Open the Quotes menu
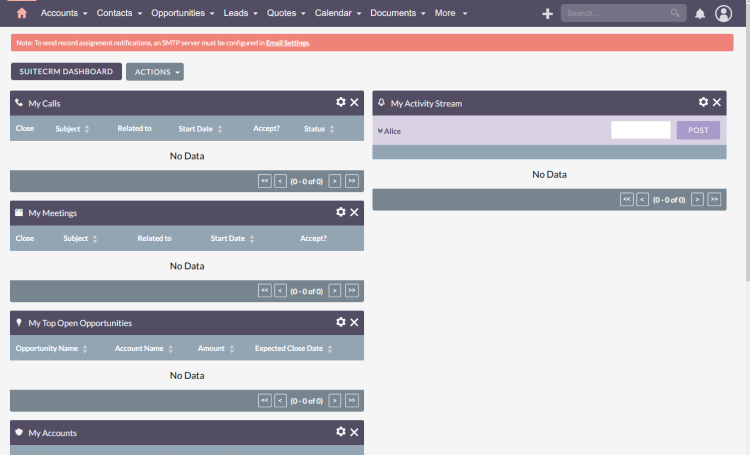The image size is (750, 455). pyautogui.click(x=286, y=13)
